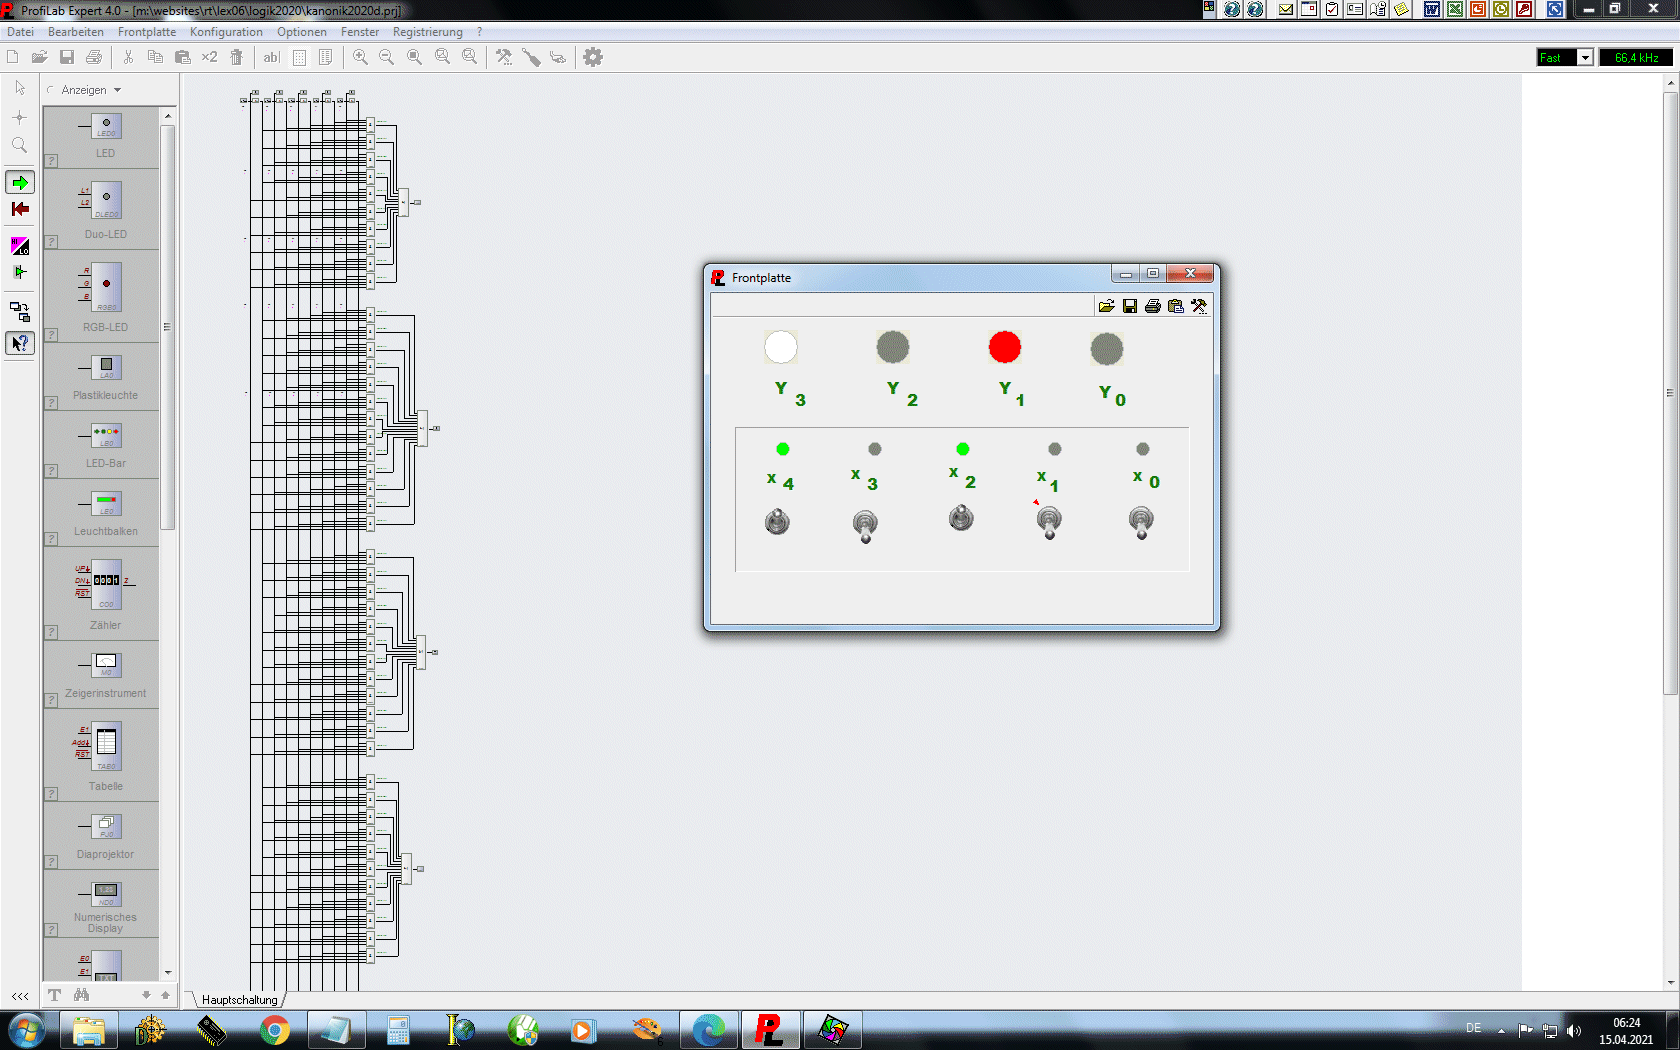Save icon in Frontplatte window toolbar

pyautogui.click(x=1130, y=306)
